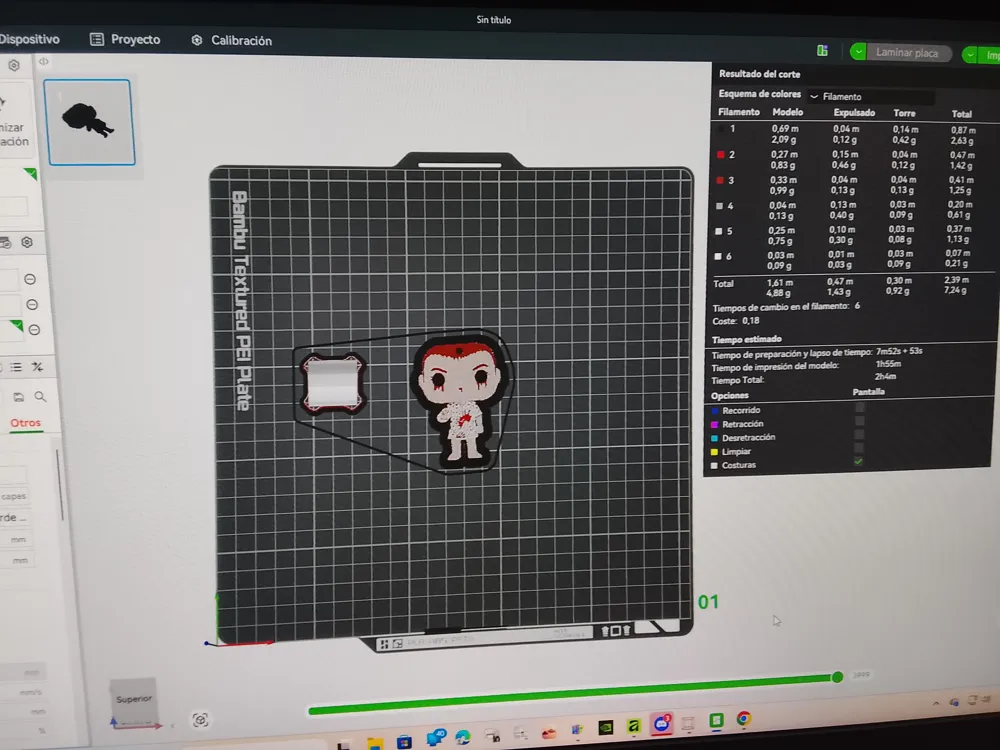Click the plate arrange icon on the bed

point(384,644)
